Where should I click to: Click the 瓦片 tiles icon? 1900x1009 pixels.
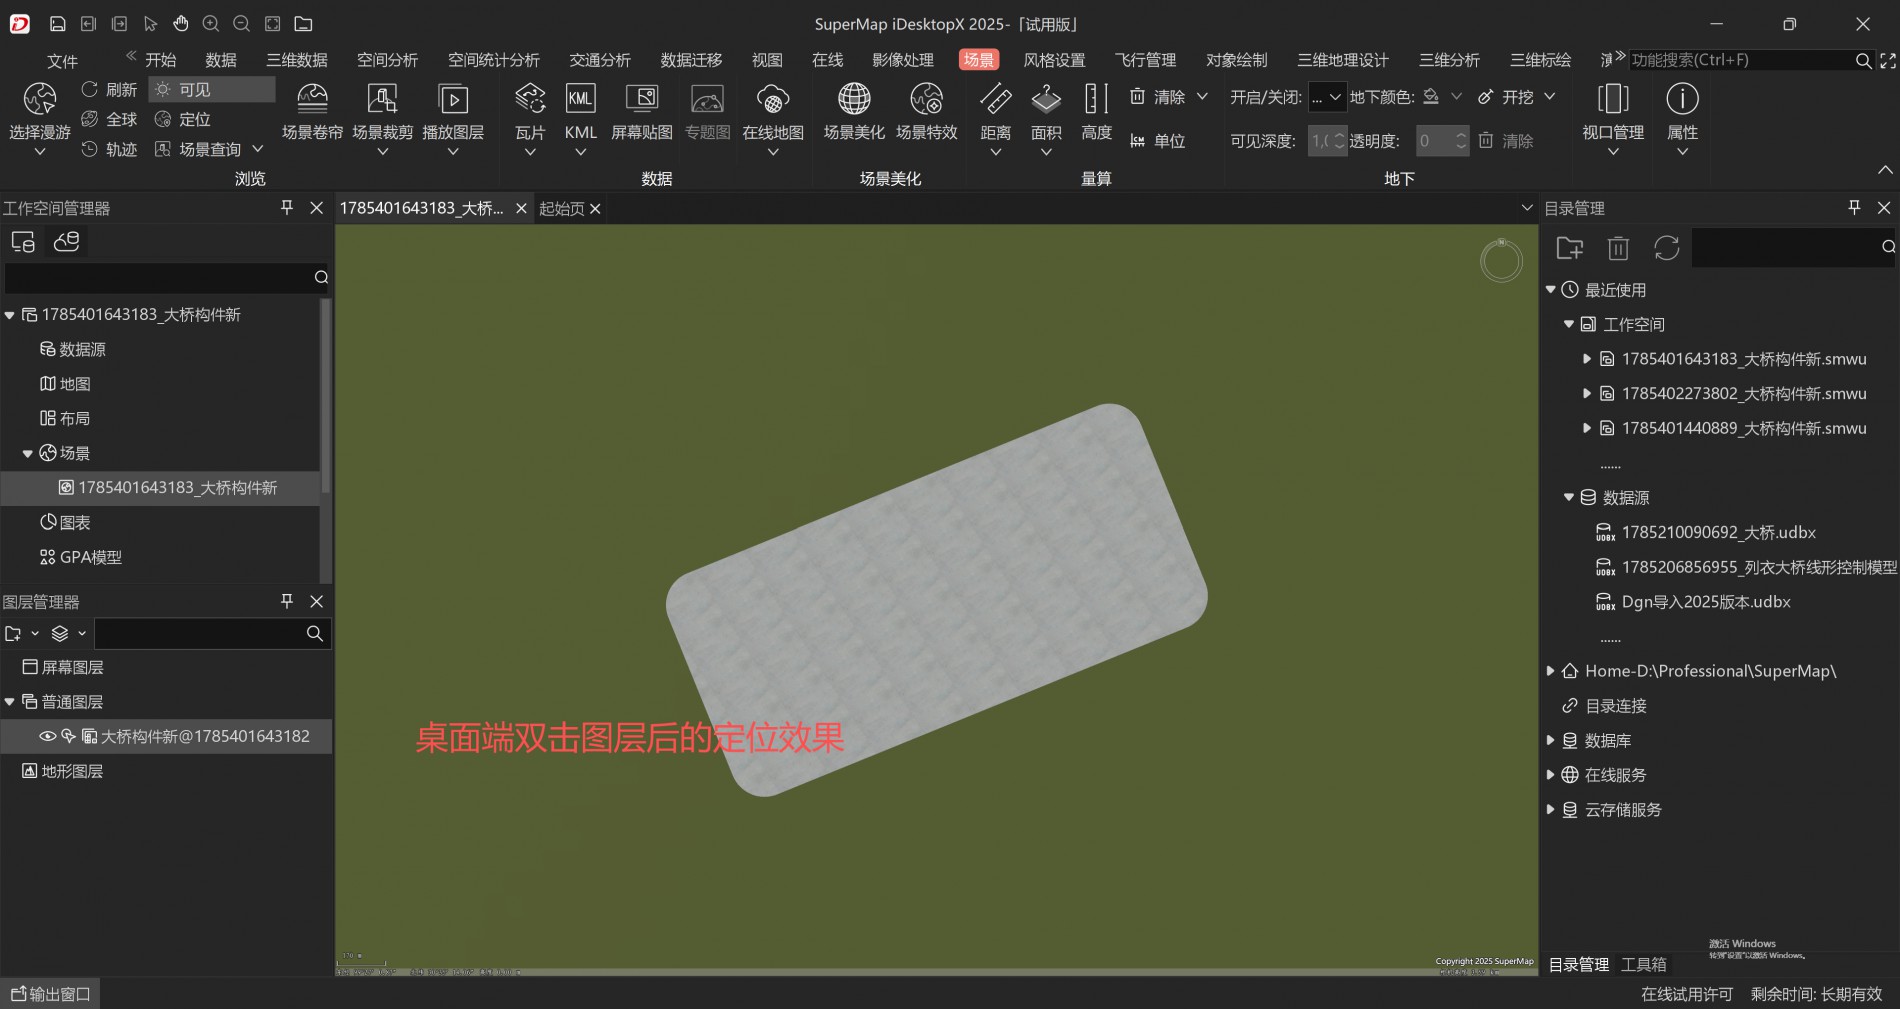click(530, 99)
